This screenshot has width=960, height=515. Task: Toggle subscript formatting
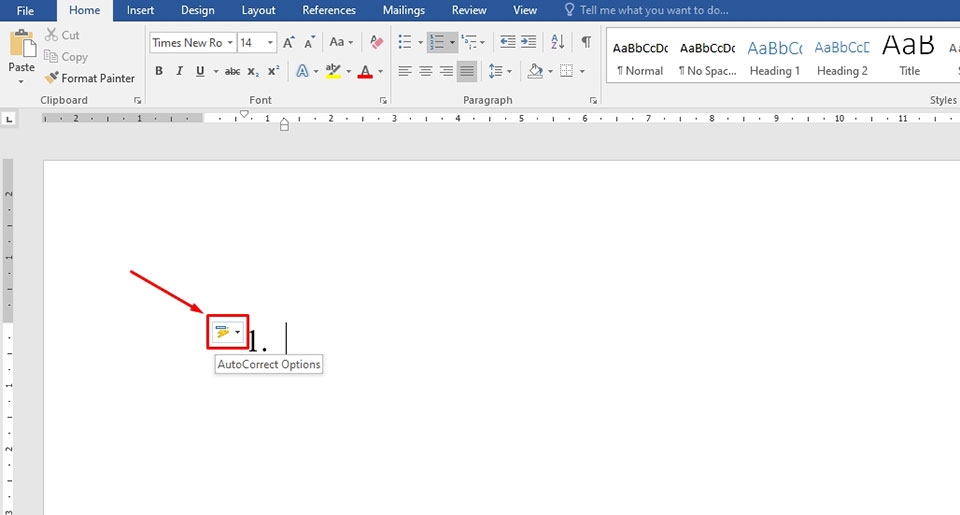click(253, 72)
